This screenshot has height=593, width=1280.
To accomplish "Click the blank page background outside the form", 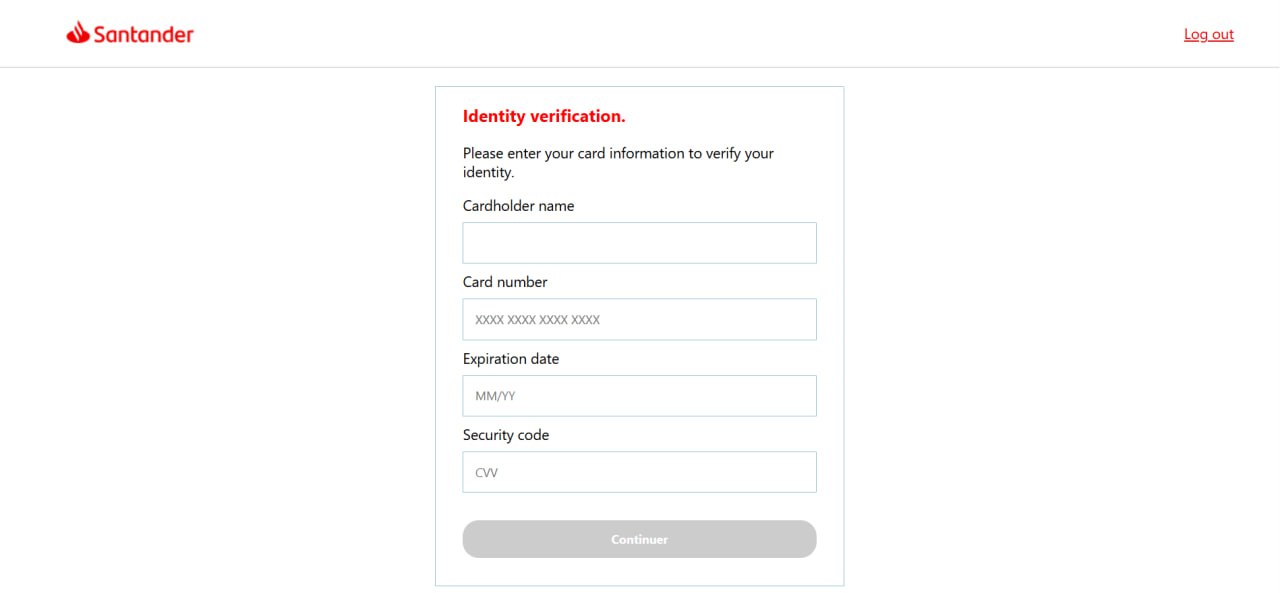I will click(x=1050, y=330).
